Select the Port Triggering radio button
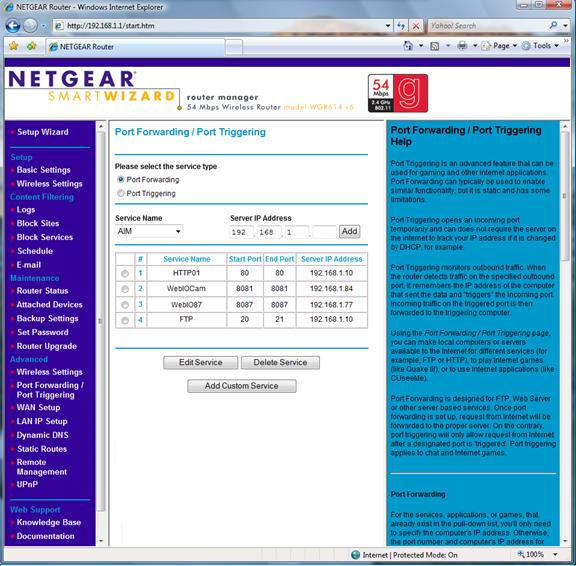The image size is (576, 566). pos(120,193)
